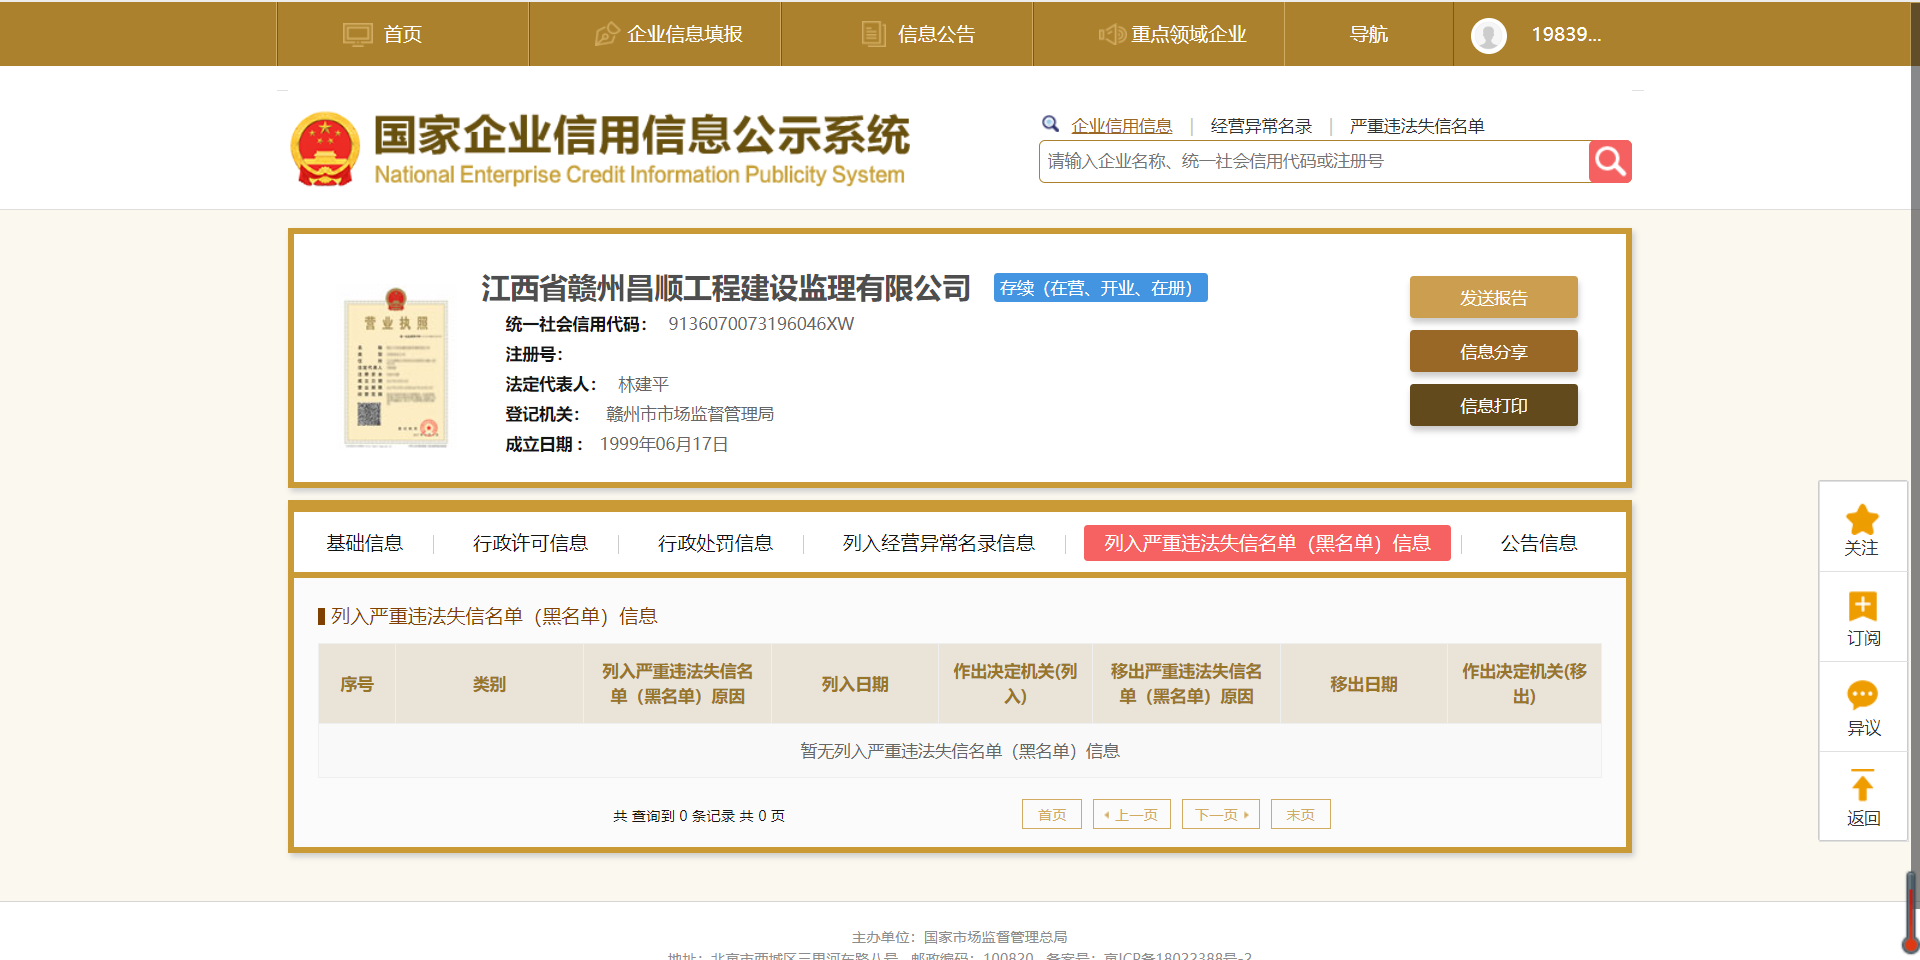The height and width of the screenshot is (960, 1920).
Task: Focus the enterprise name search input field
Action: [1313, 162]
